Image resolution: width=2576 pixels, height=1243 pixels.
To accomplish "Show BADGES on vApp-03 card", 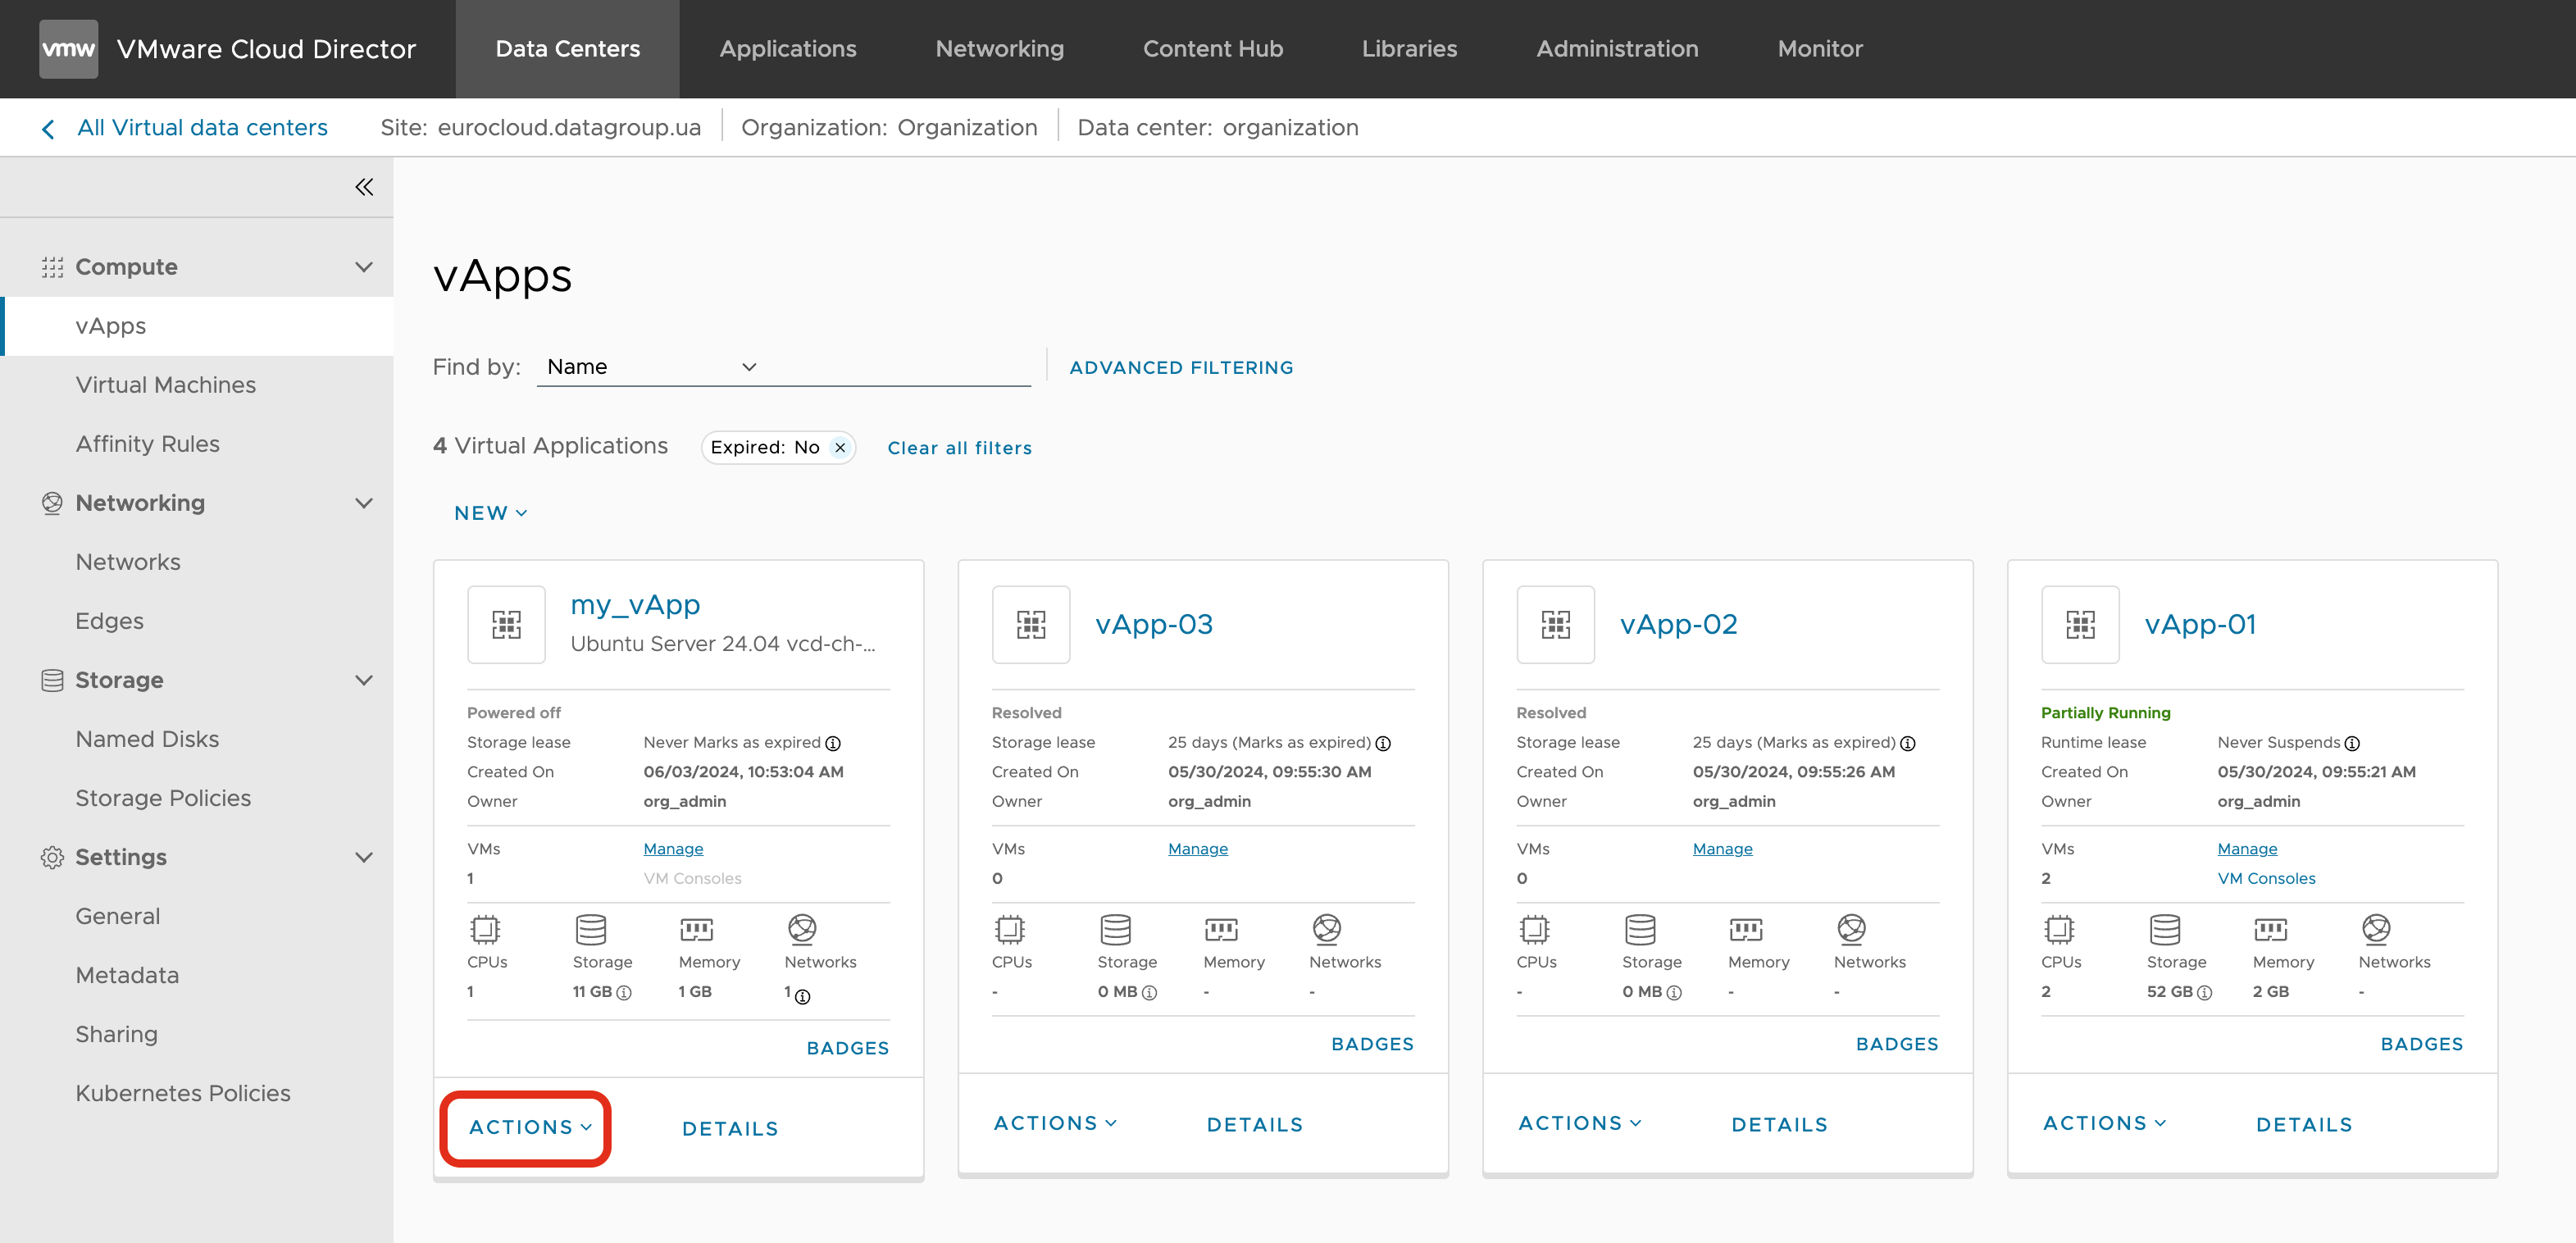I will click(x=1372, y=1044).
